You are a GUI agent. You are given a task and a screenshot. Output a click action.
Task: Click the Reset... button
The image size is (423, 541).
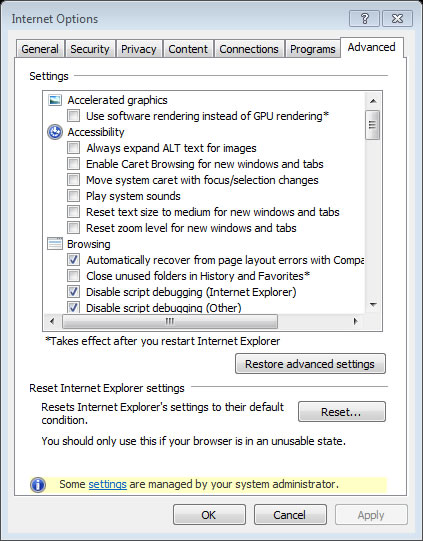[342, 412]
